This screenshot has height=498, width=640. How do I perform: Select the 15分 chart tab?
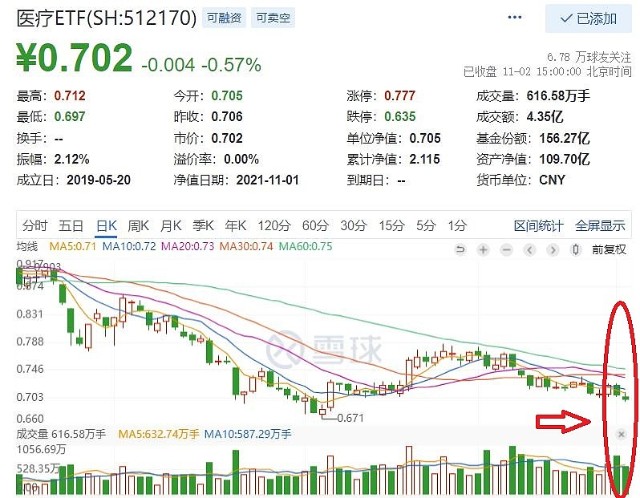391,225
